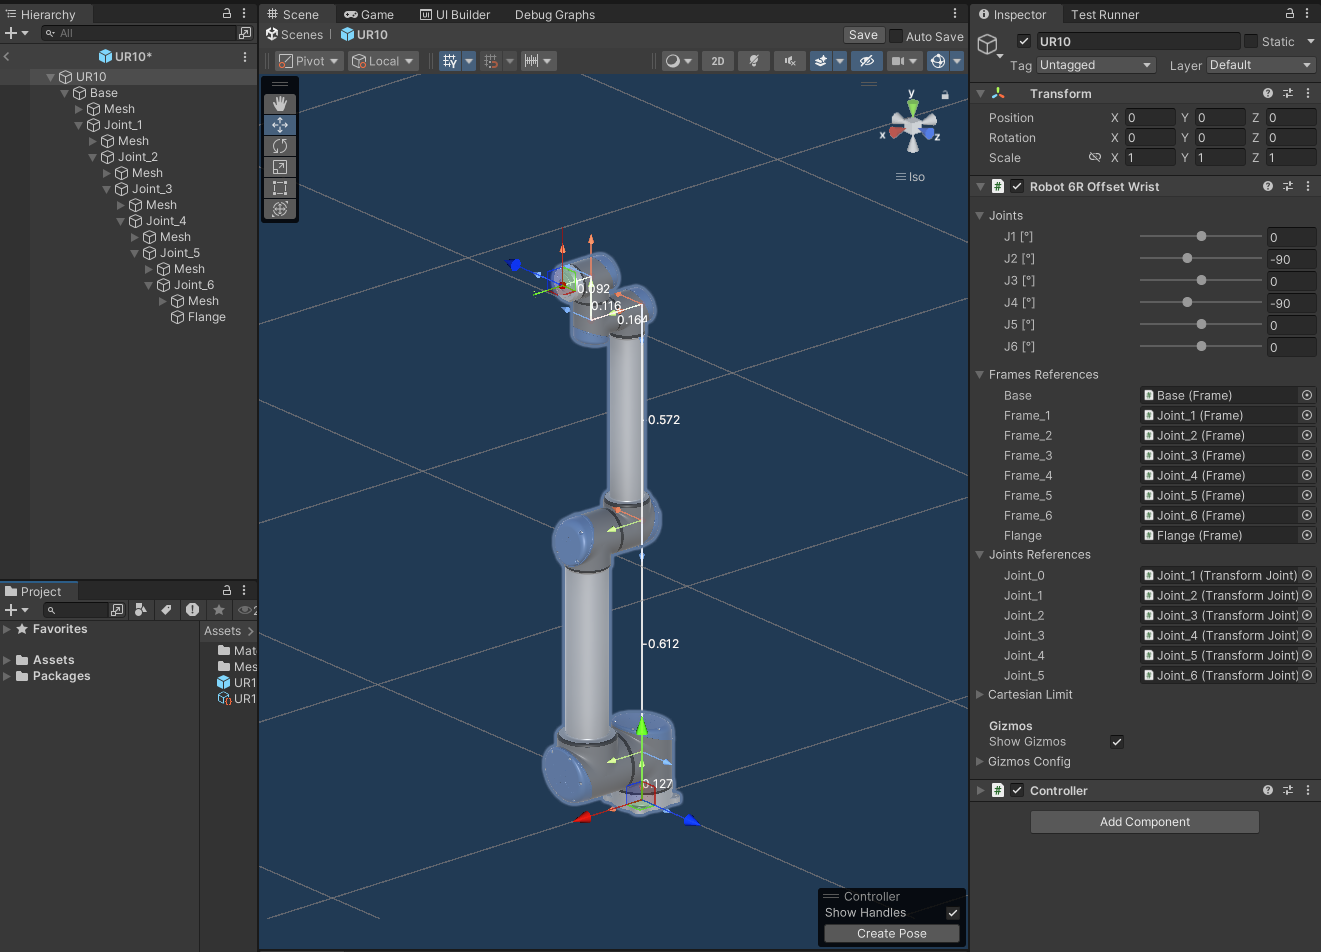Image resolution: width=1321 pixels, height=952 pixels.
Task: Toggle grid visibility icon in Scene toolbar
Action: point(450,61)
